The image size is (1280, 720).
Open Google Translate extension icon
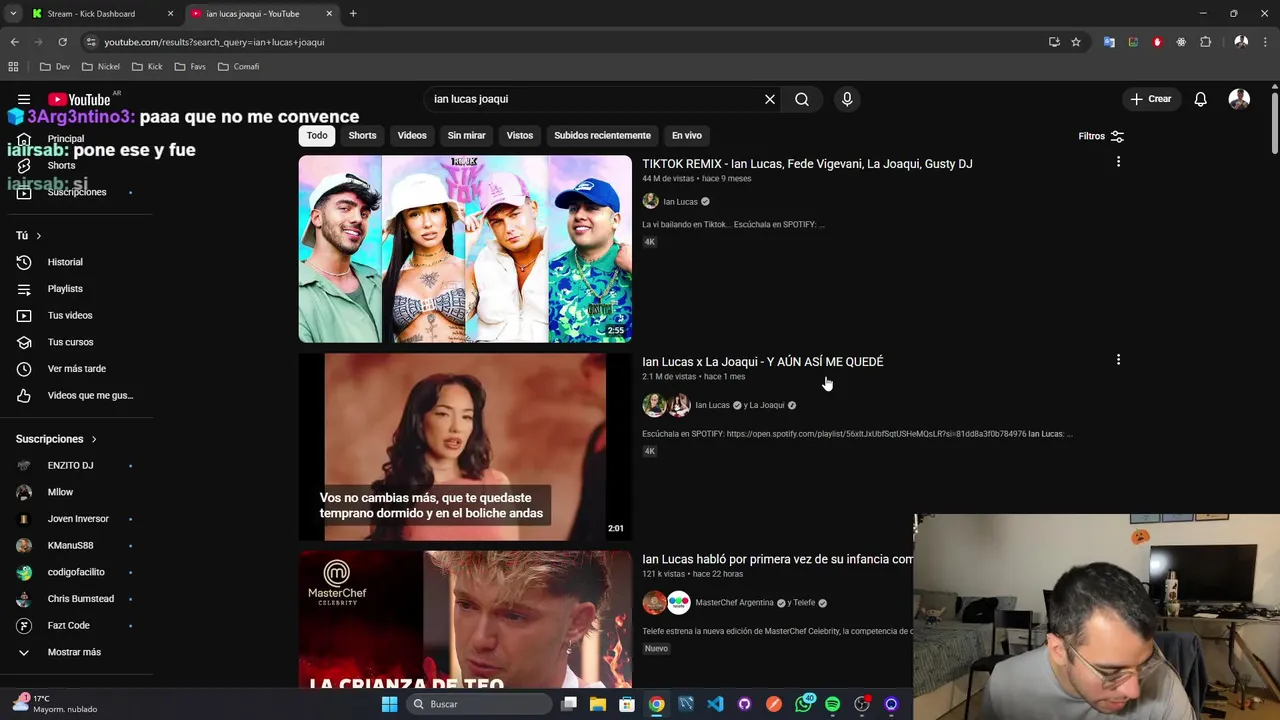(x=1109, y=42)
